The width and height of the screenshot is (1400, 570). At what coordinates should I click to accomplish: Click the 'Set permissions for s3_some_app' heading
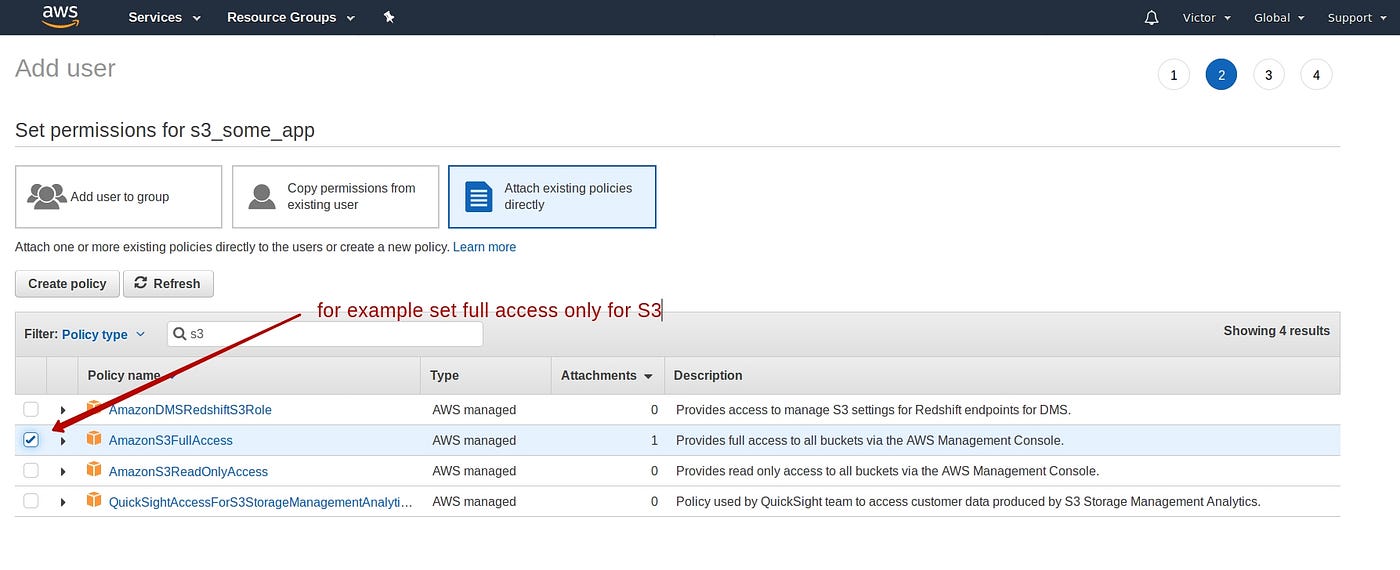[x=165, y=130]
